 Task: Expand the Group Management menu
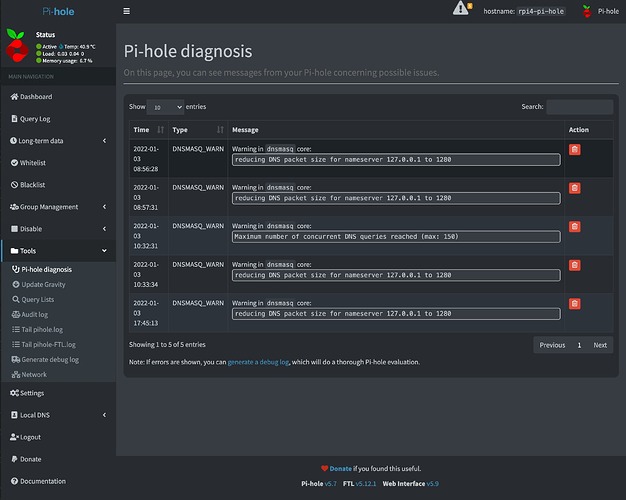pyautogui.click(x=49, y=207)
